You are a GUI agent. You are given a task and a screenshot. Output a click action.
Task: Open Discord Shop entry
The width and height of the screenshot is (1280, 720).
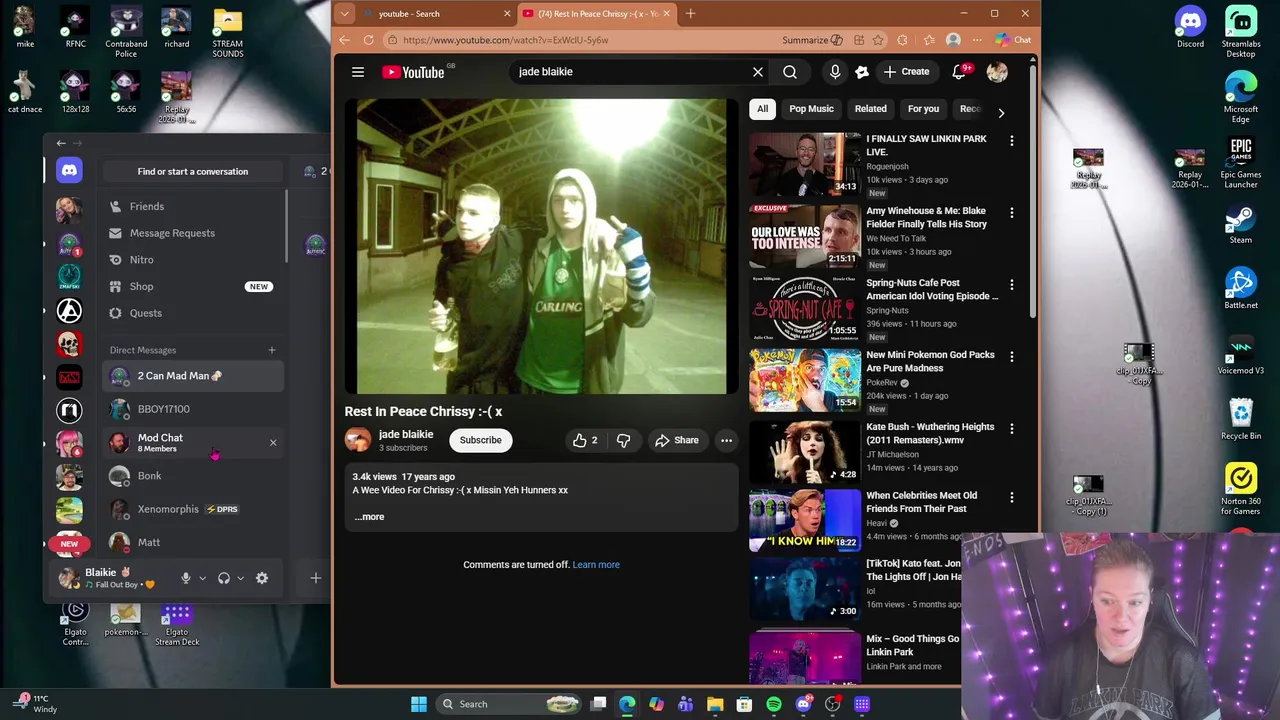[193, 287]
